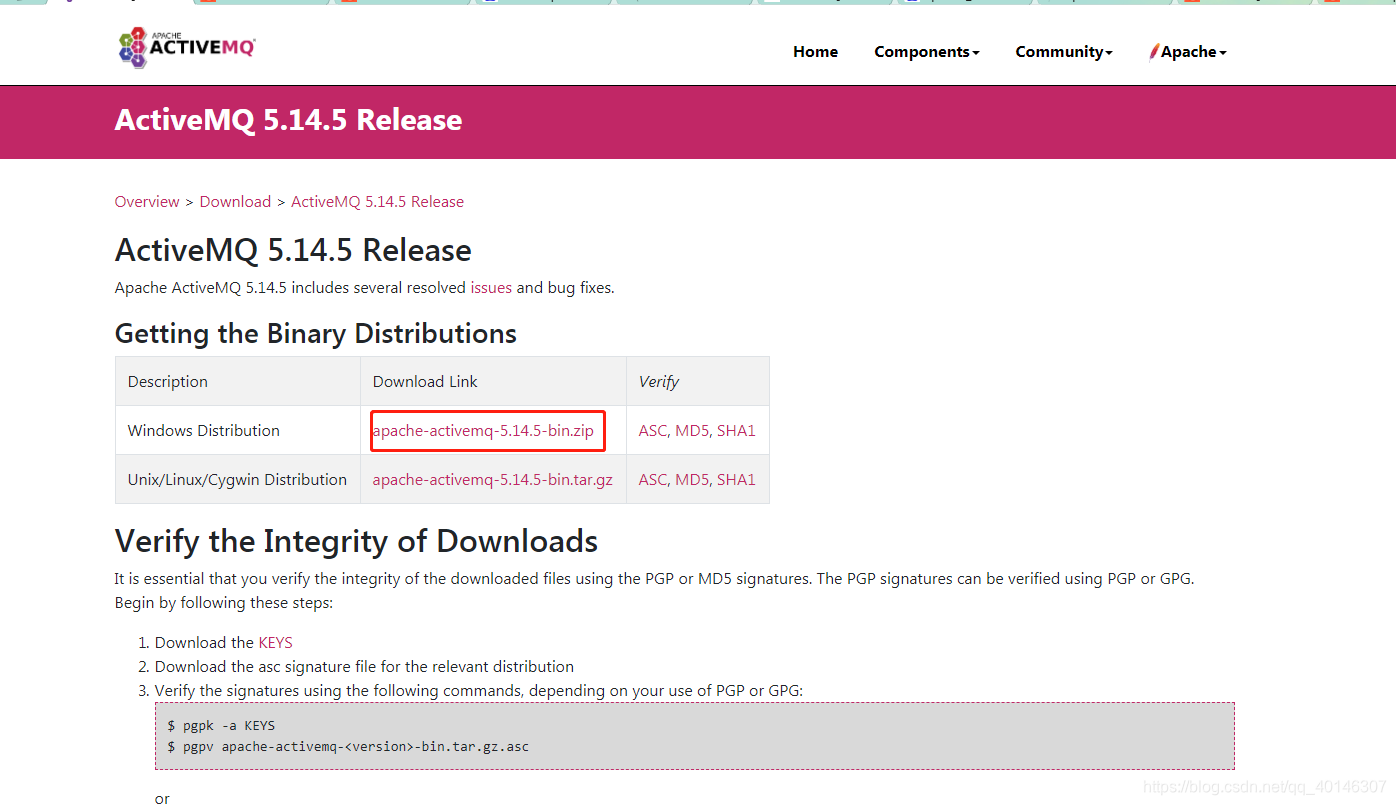Go to Overview breadcrumb link
Screen dimensions: 1396x805
(147, 202)
